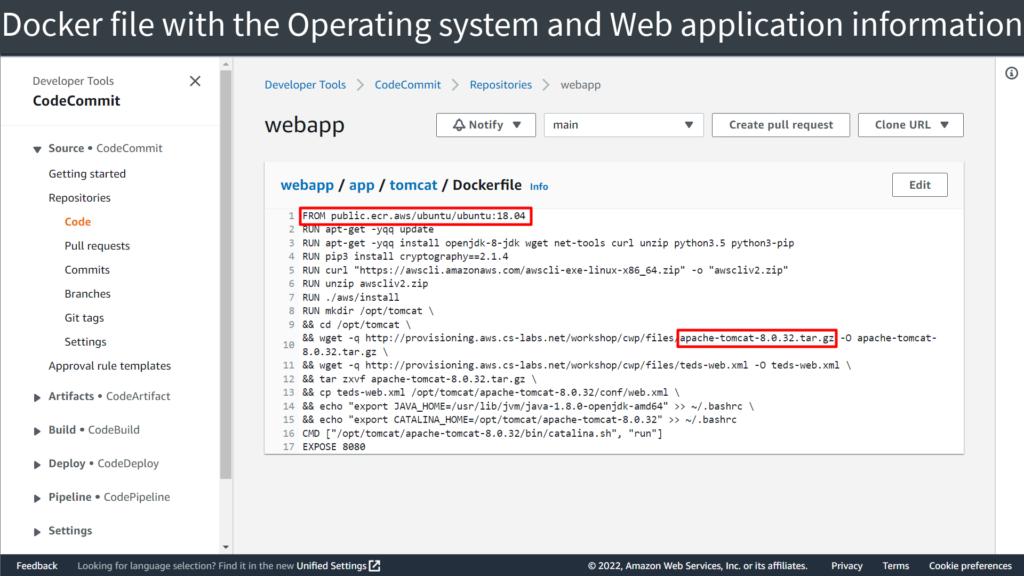
Task: Click the Create pull request button
Action: (780, 125)
